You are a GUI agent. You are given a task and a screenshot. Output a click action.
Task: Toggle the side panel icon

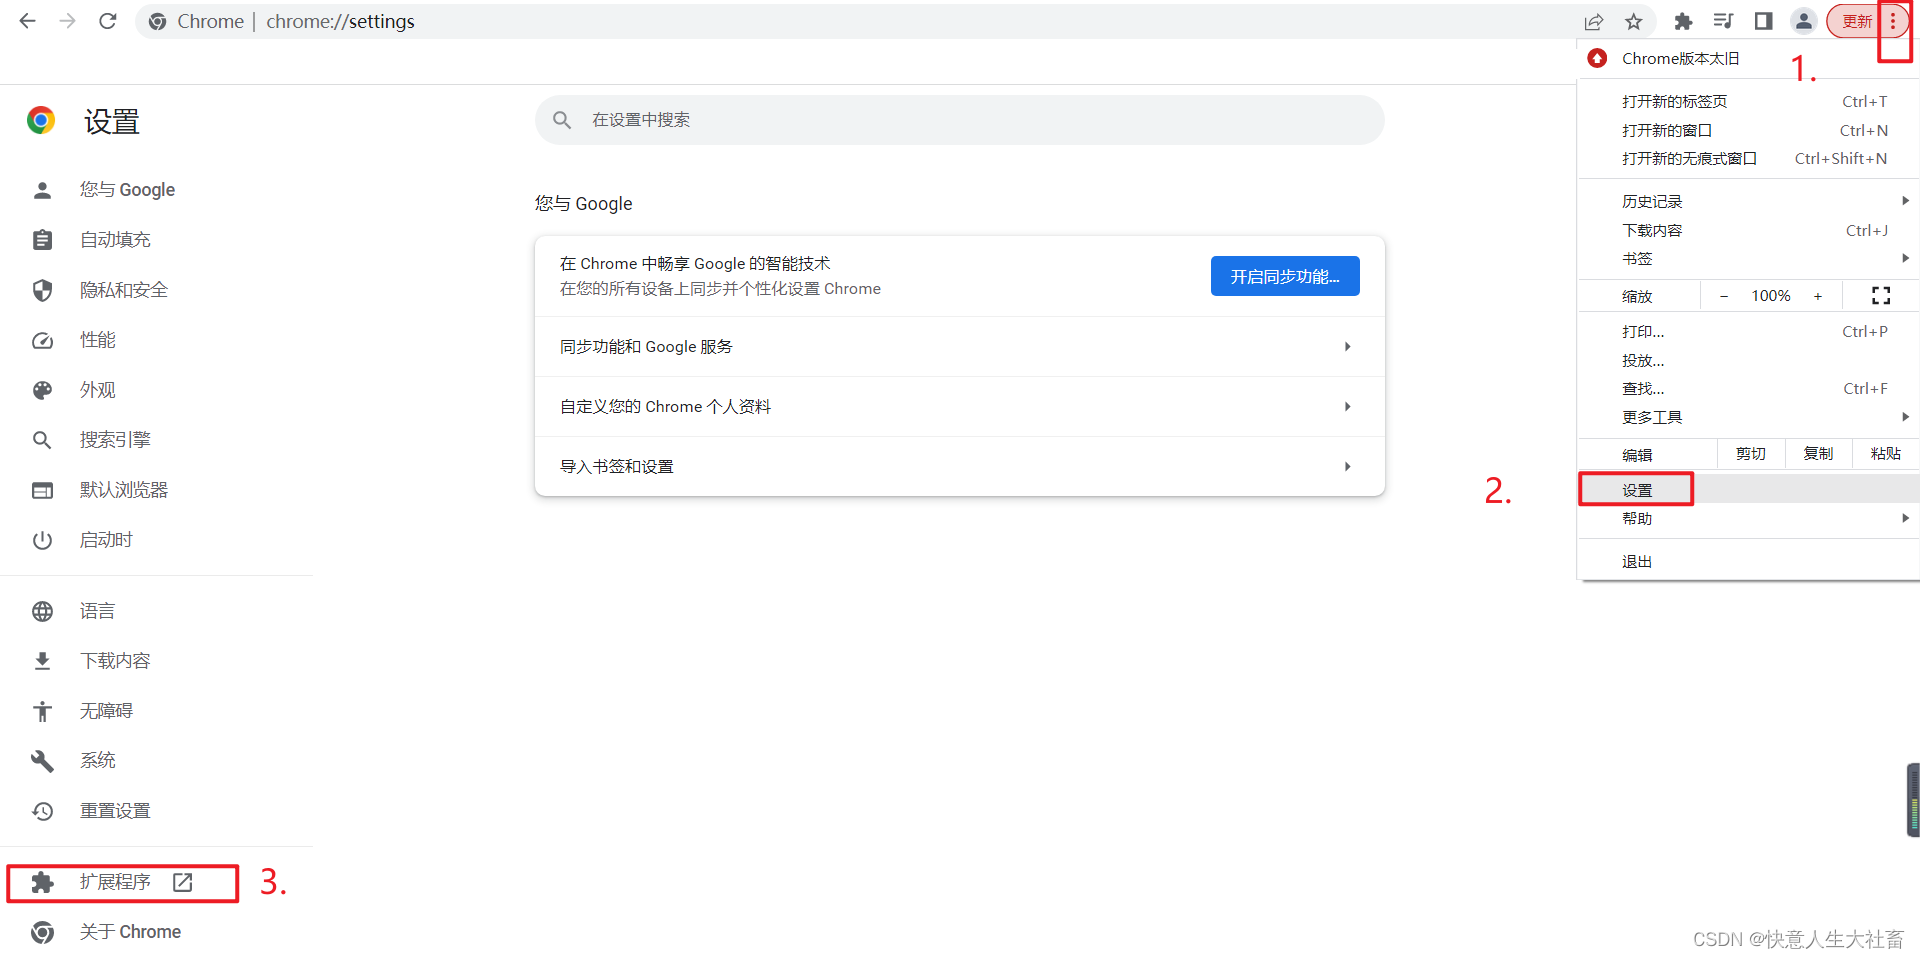[x=1763, y=21]
